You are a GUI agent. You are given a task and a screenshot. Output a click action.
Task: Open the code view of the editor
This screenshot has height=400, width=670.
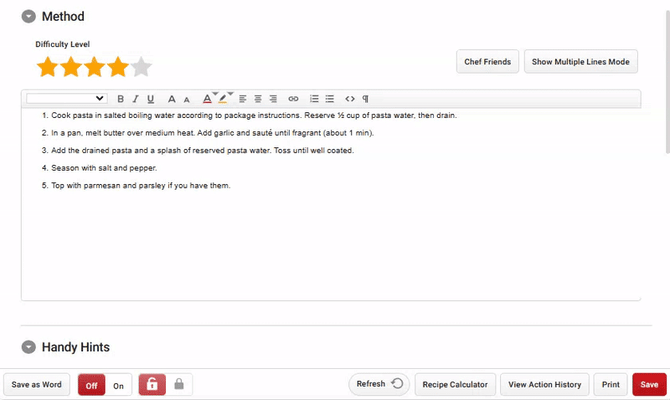[x=350, y=99]
